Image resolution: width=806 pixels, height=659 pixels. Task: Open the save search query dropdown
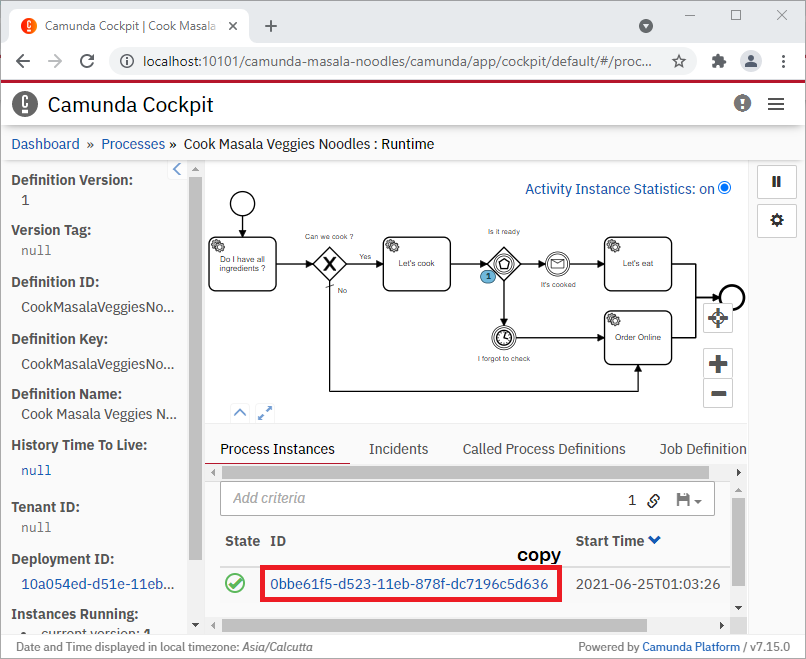tap(688, 500)
